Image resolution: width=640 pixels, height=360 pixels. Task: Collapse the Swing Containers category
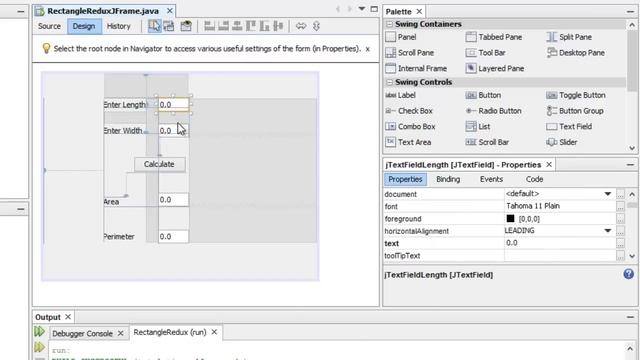pos(389,24)
